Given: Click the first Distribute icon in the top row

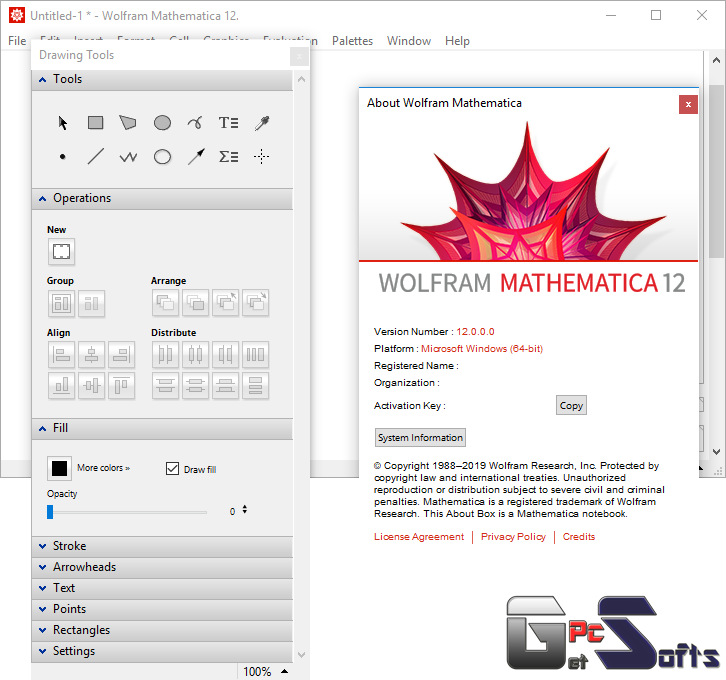Looking at the screenshot, I should [165, 355].
